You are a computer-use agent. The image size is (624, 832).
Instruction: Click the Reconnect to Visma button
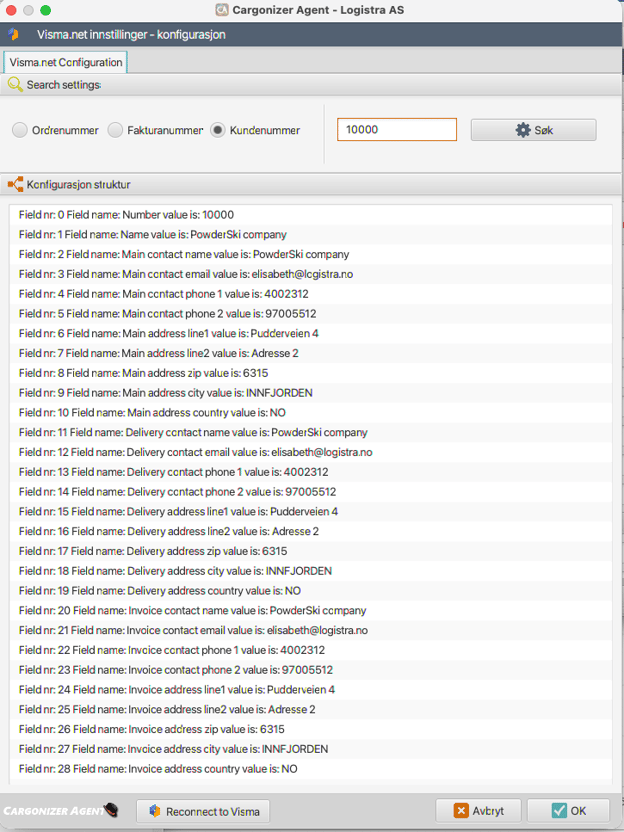[x=203, y=811]
